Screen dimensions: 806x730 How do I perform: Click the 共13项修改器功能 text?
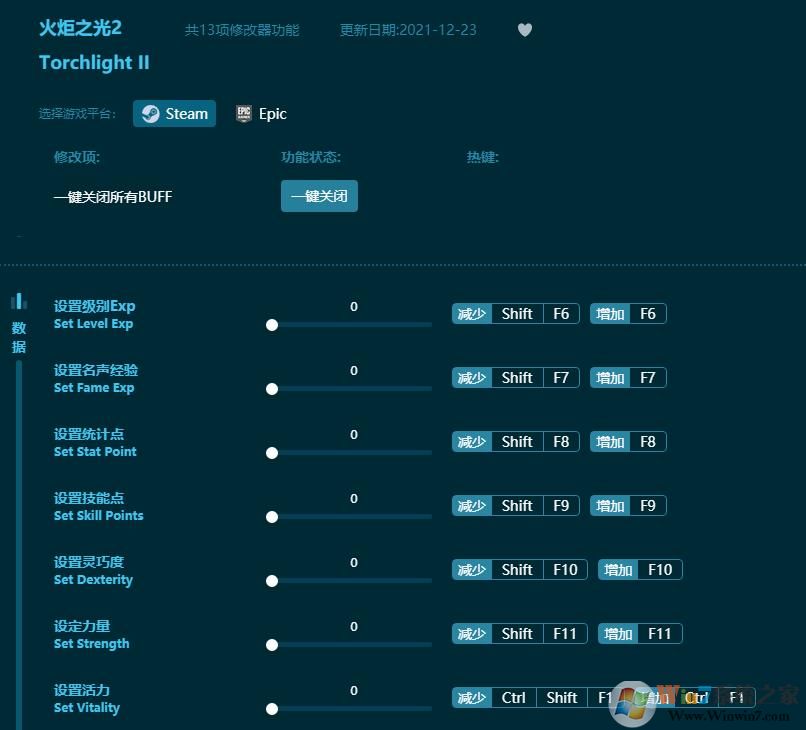click(x=242, y=30)
